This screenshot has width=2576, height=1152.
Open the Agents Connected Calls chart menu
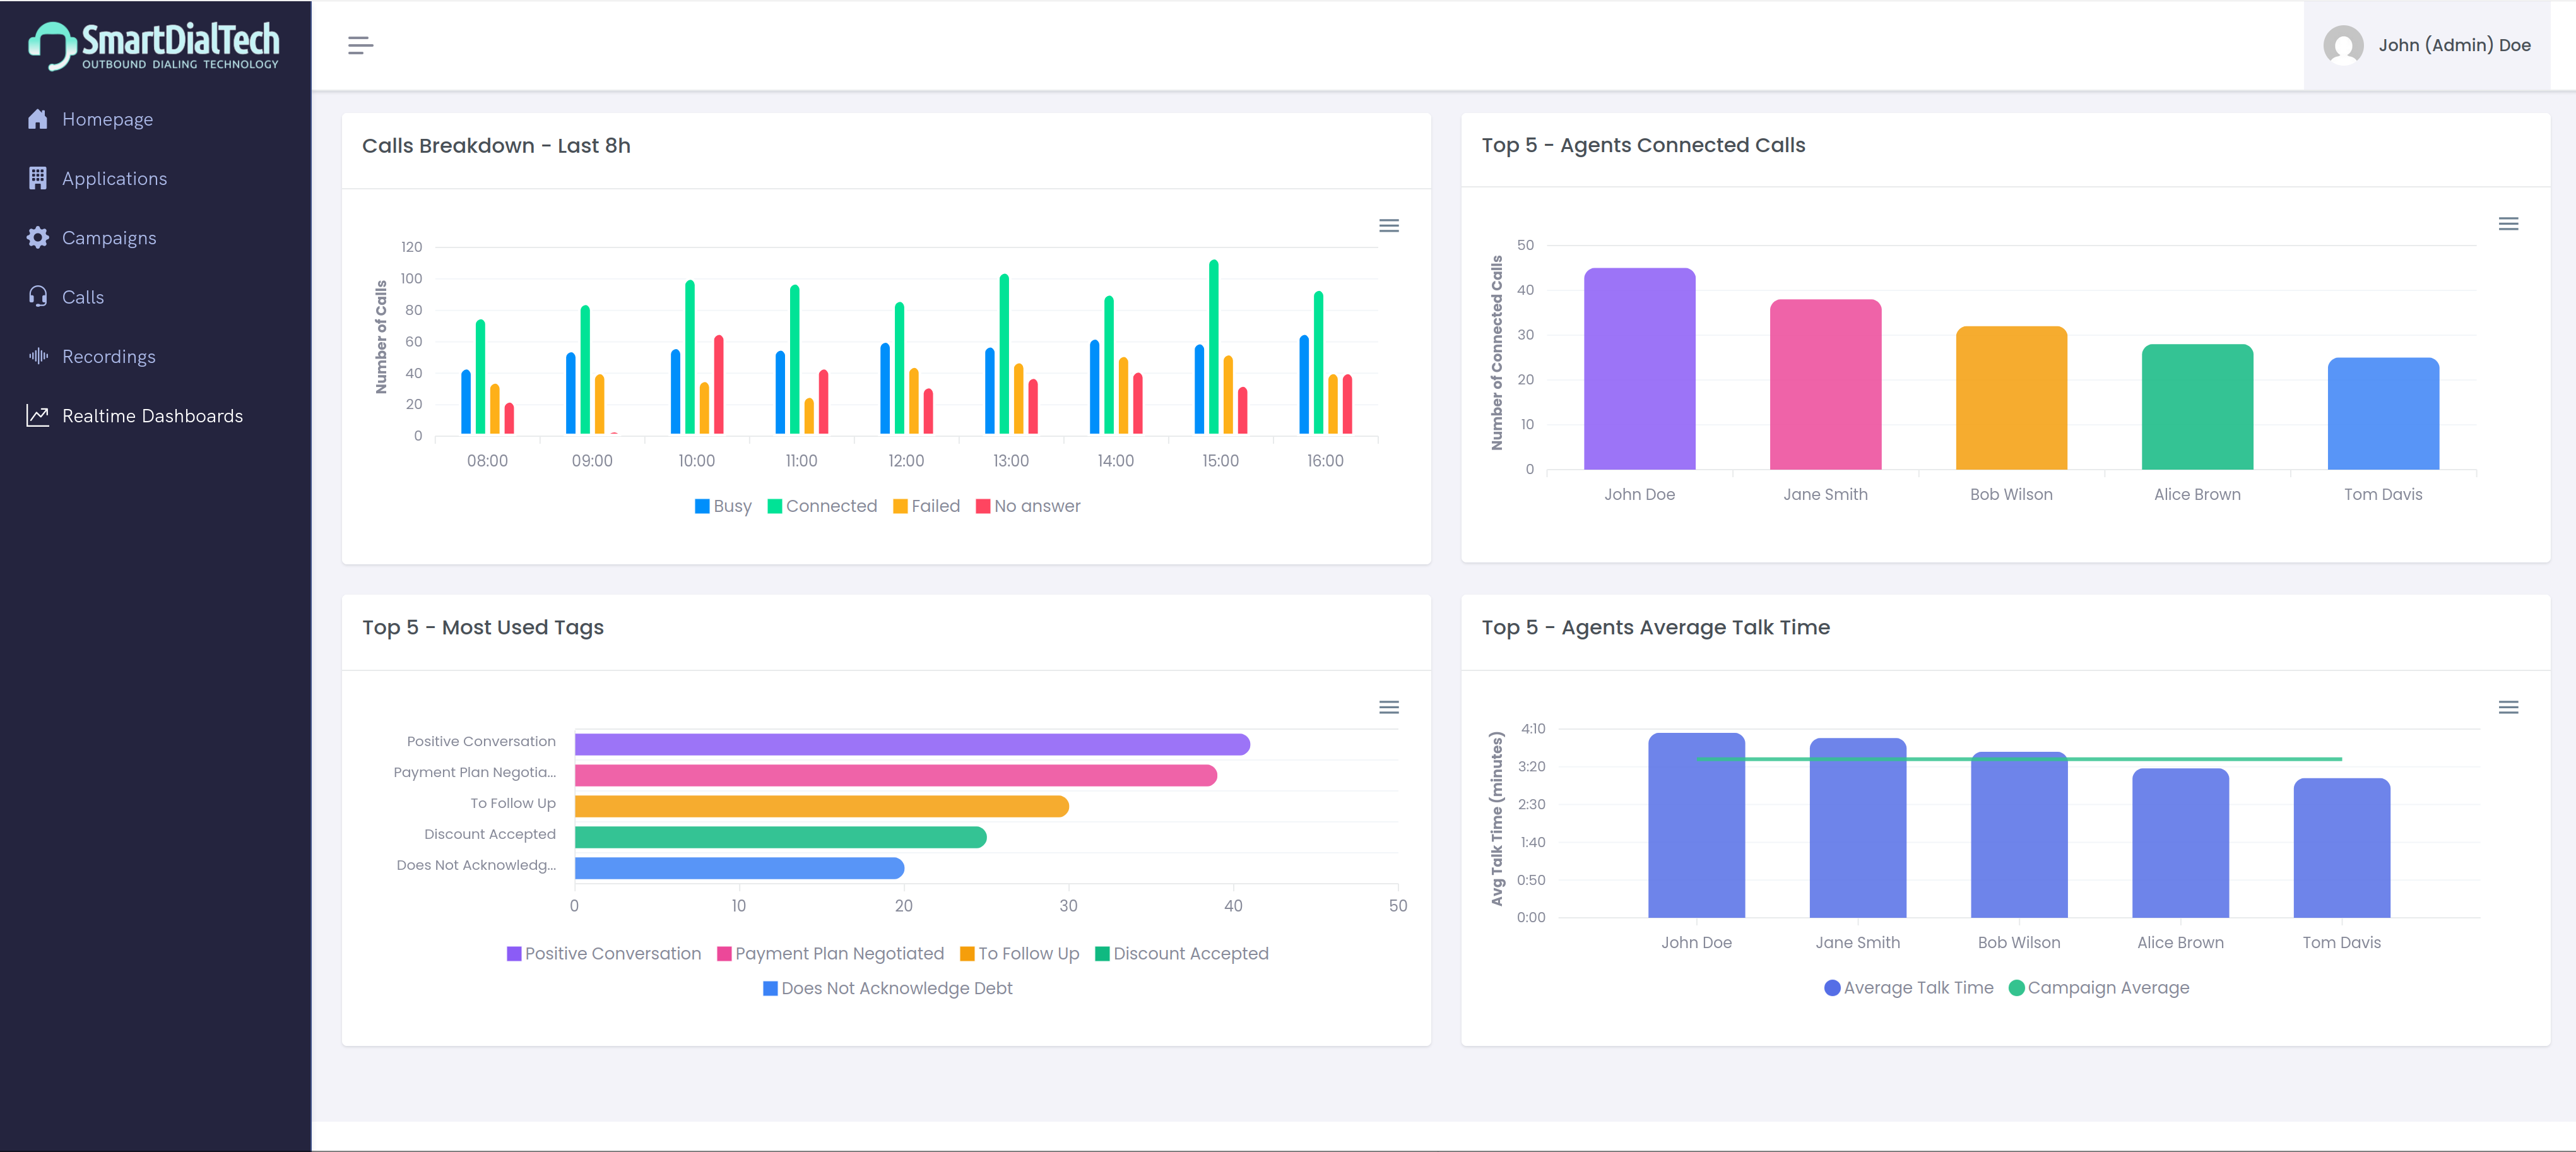2508,224
